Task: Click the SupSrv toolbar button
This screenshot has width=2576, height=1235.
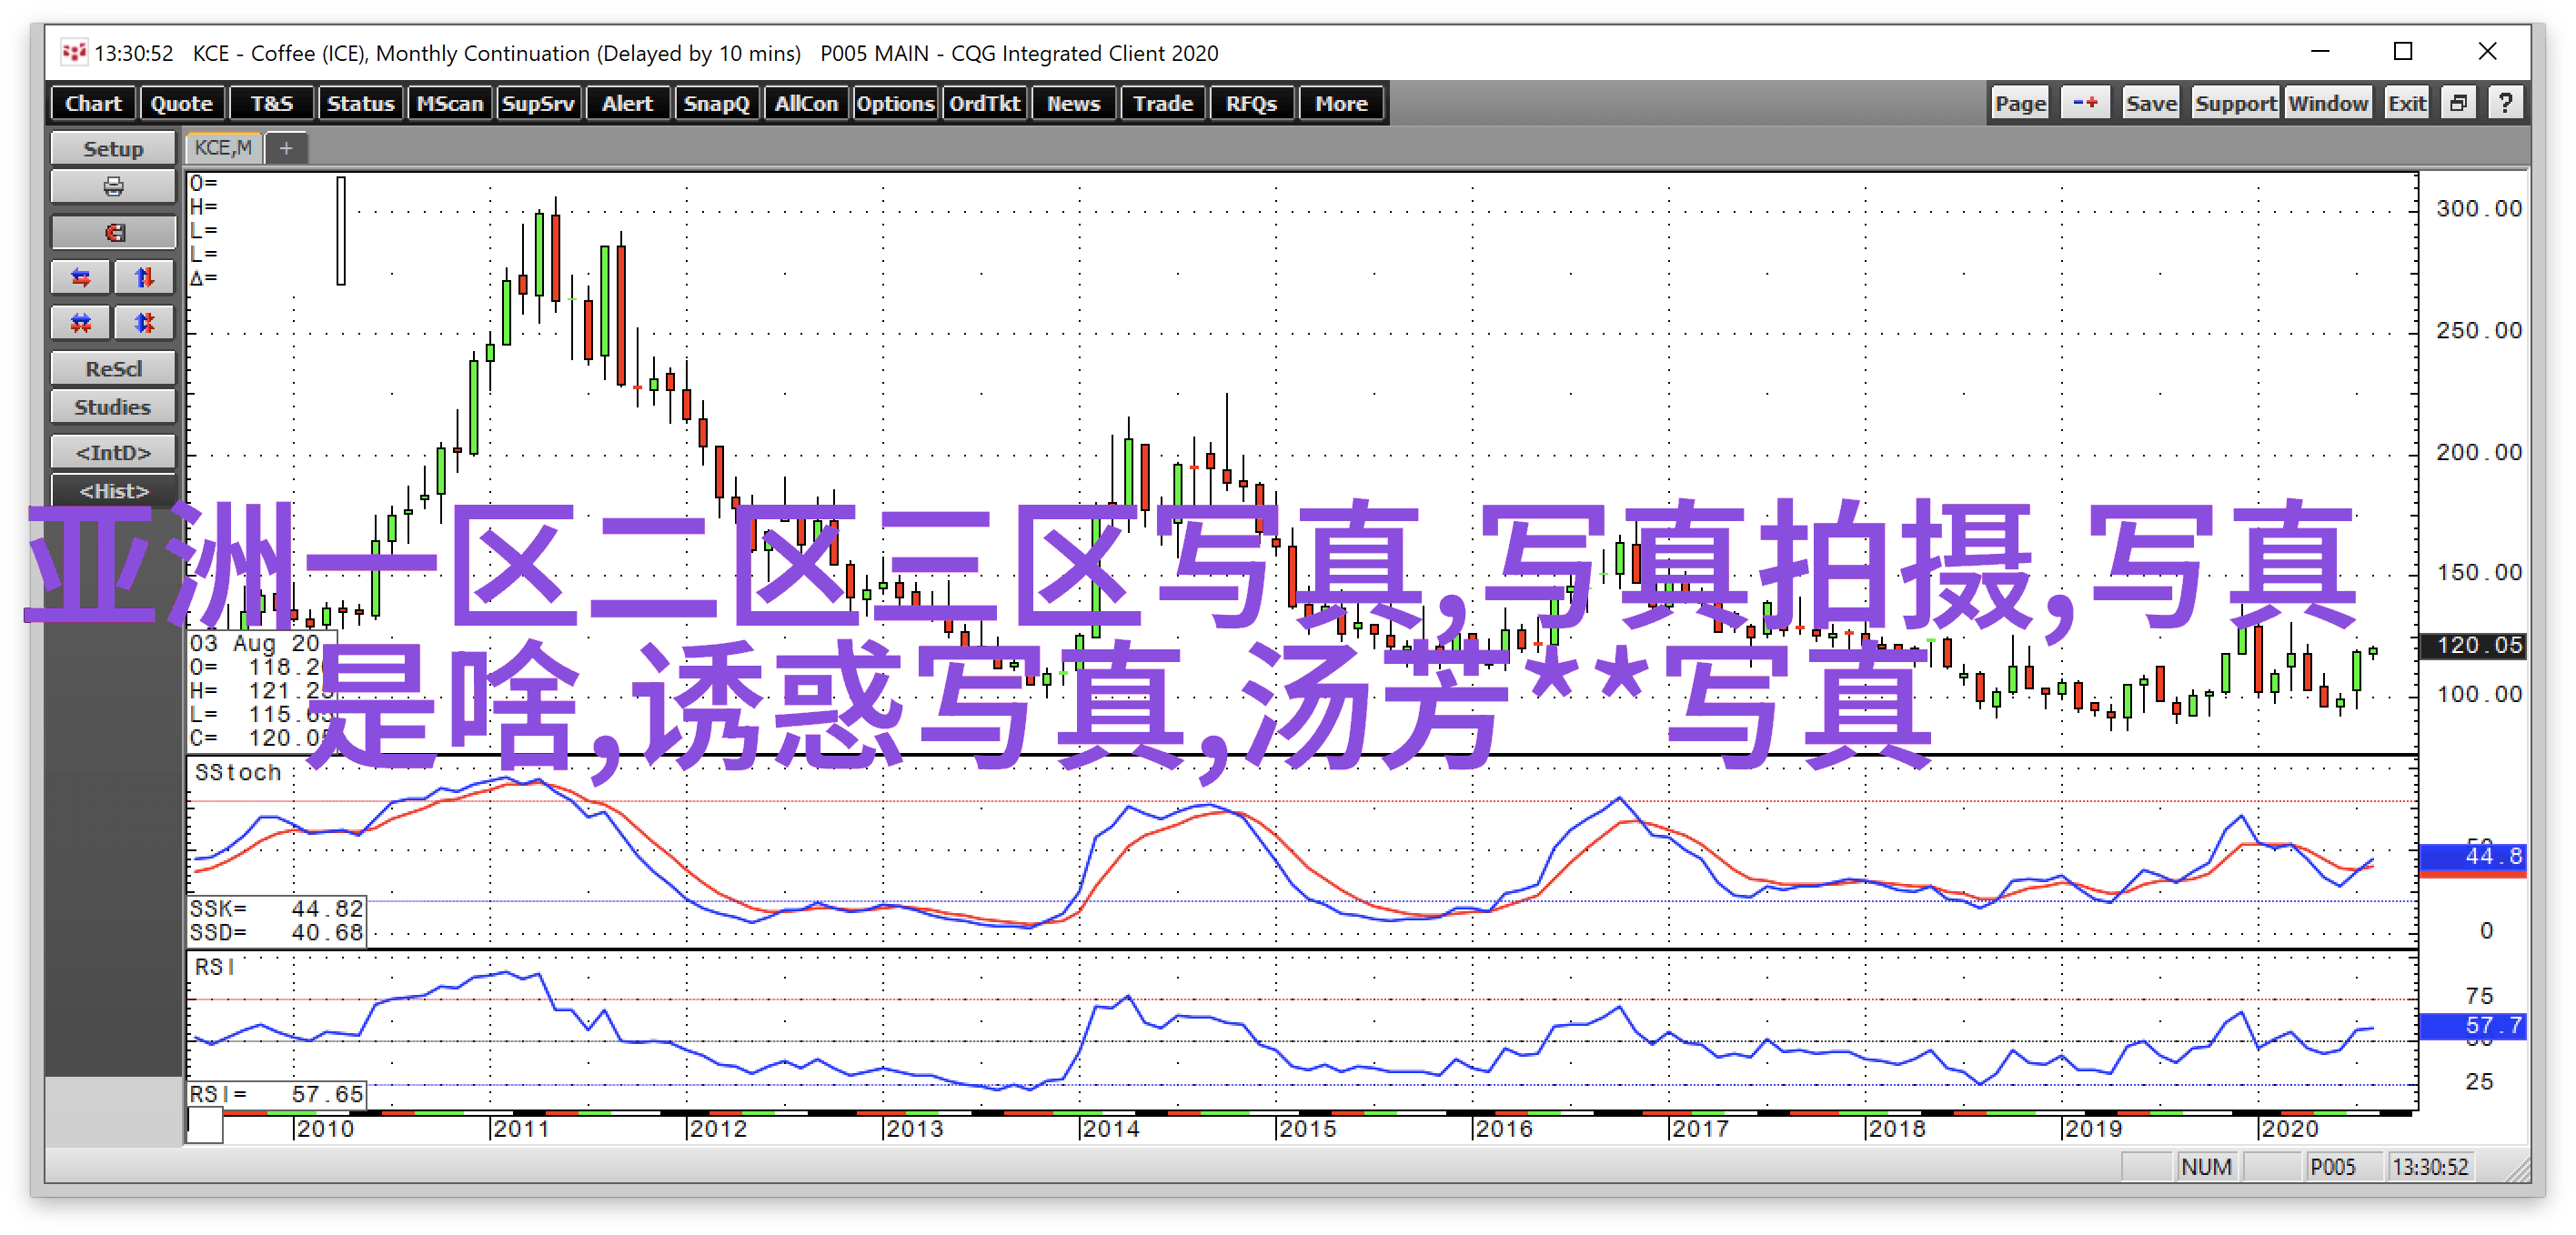Action: [538, 103]
